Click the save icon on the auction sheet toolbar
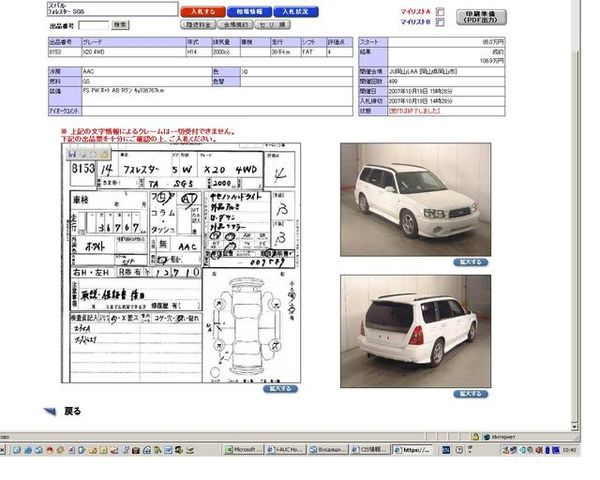Screen dimensions: 600x480 point(72,154)
